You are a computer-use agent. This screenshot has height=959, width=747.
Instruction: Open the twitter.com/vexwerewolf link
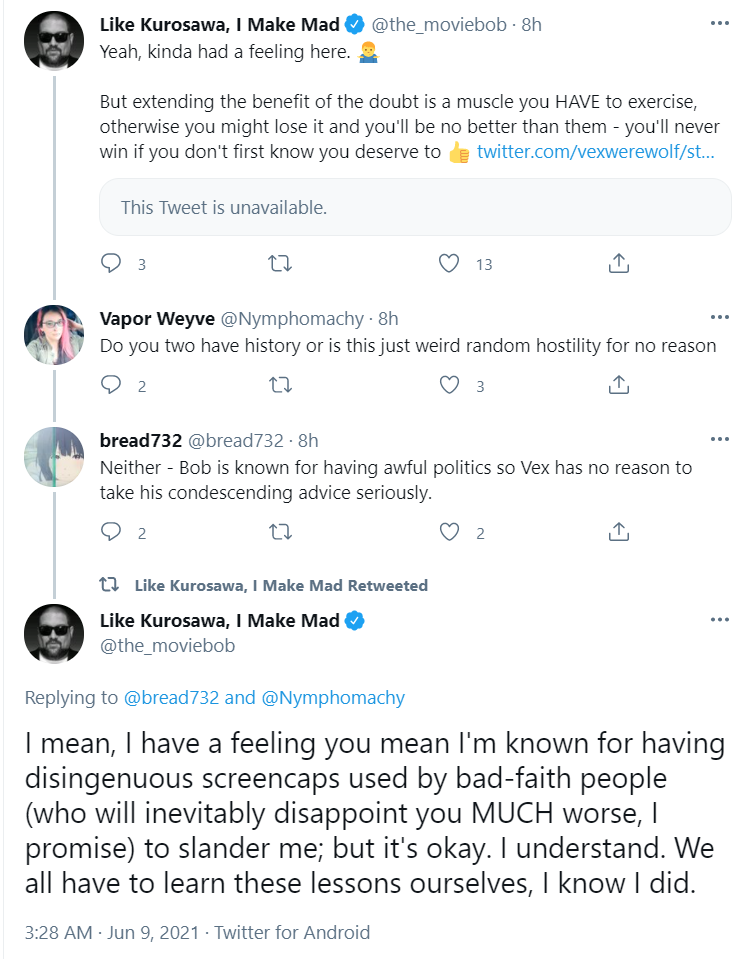click(595, 152)
